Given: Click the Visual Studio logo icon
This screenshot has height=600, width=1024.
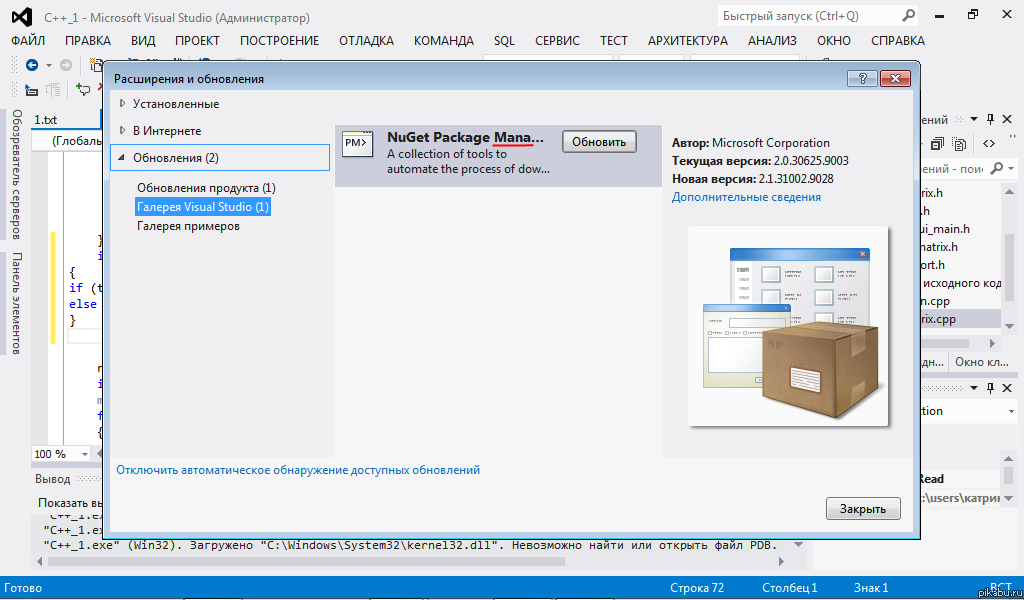Looking at the screenshot, I should pos(21,17).
